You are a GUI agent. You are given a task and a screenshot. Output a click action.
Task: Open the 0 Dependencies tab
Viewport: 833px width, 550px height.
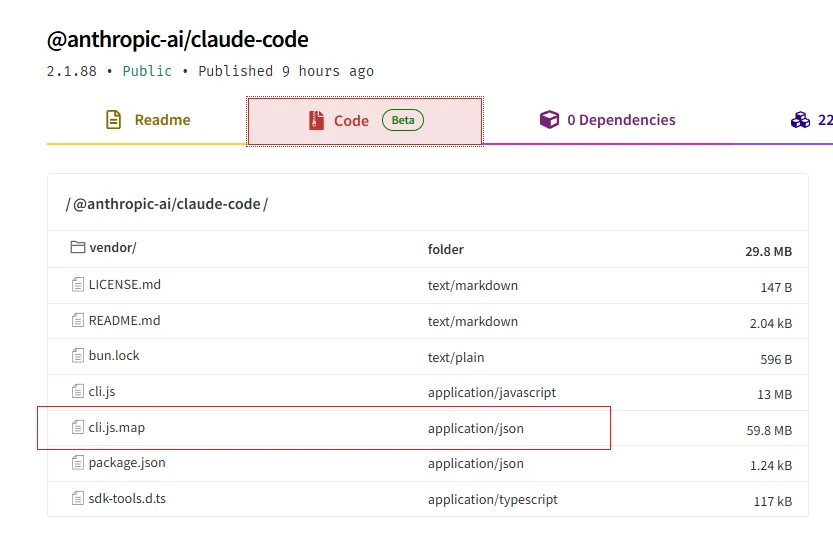pyautogui.click(x=620, y=120)
